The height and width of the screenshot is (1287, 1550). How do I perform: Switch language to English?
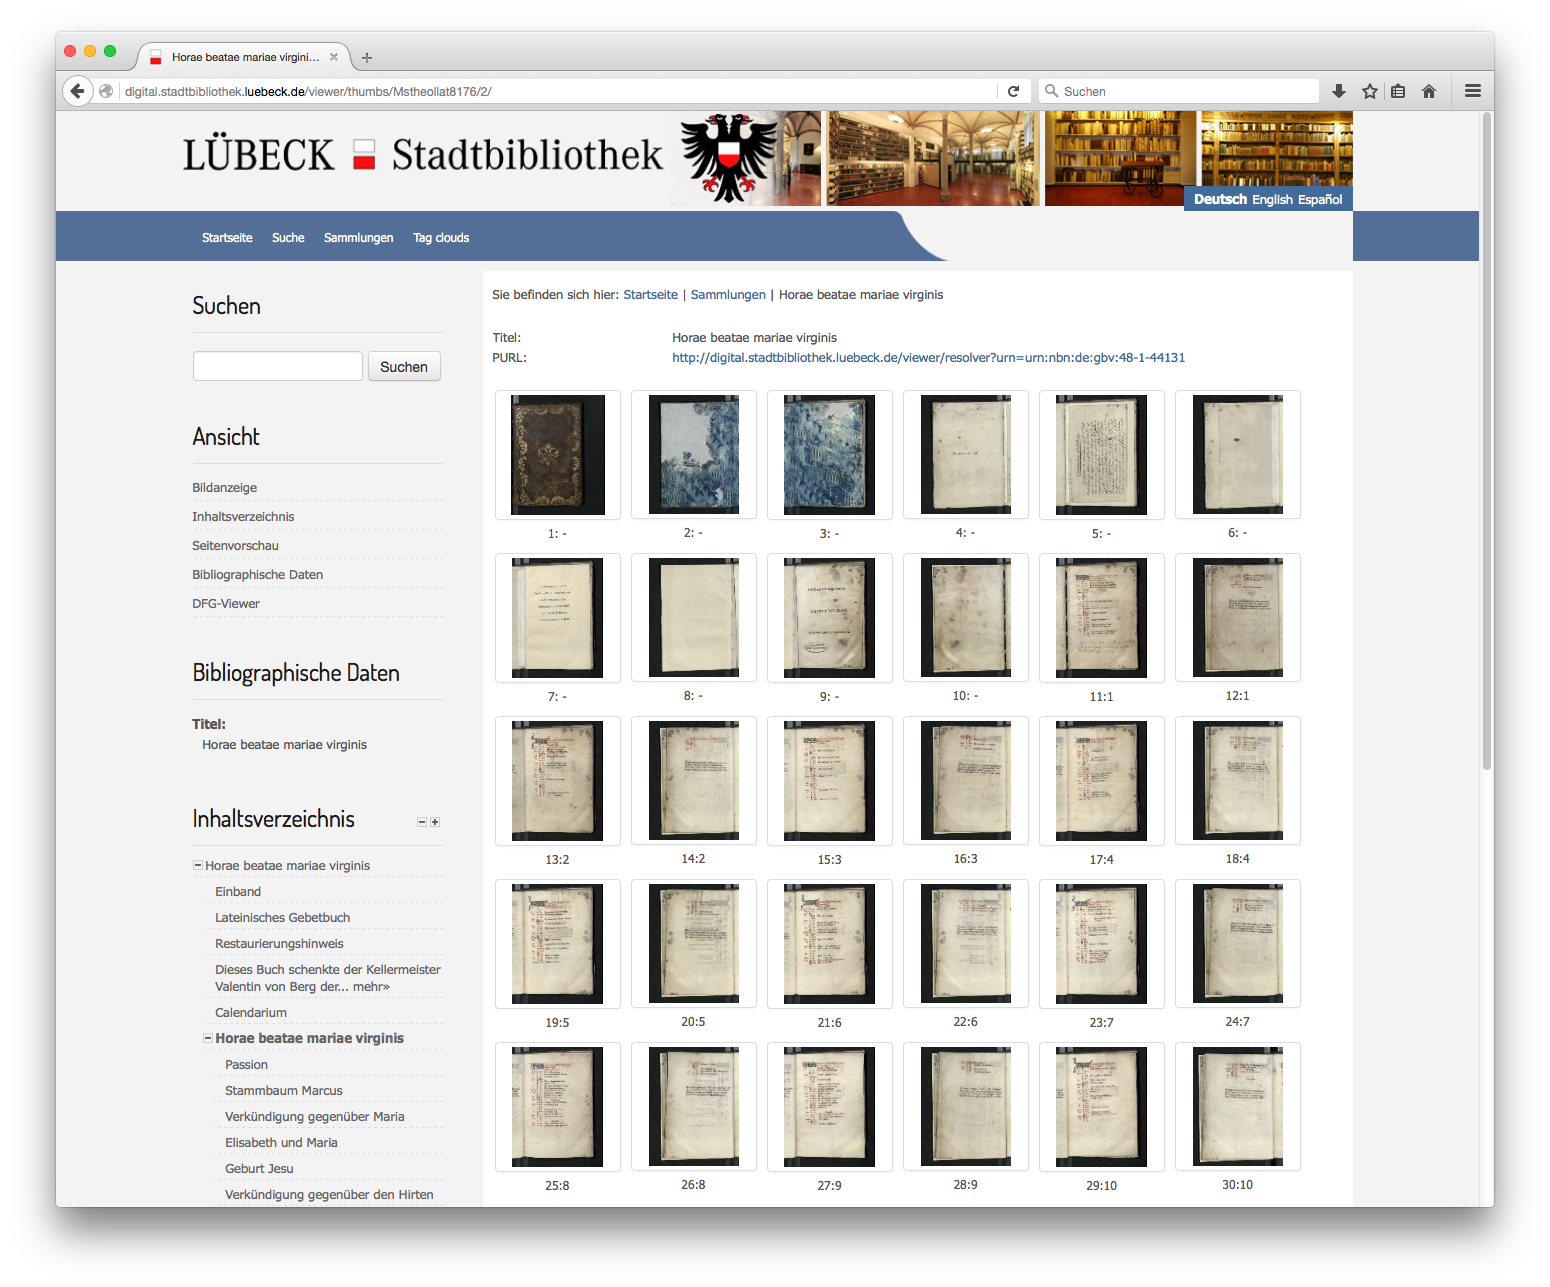tap(1272, 199)
